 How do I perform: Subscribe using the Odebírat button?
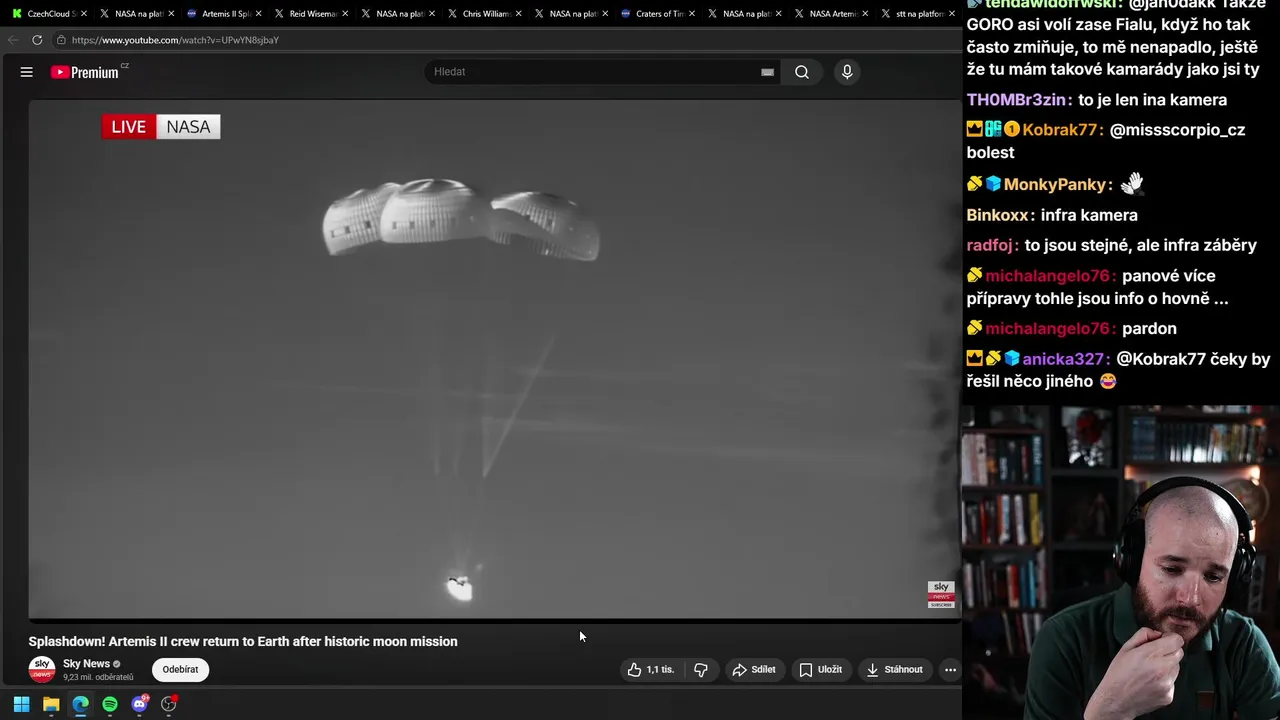pos(181,670)
